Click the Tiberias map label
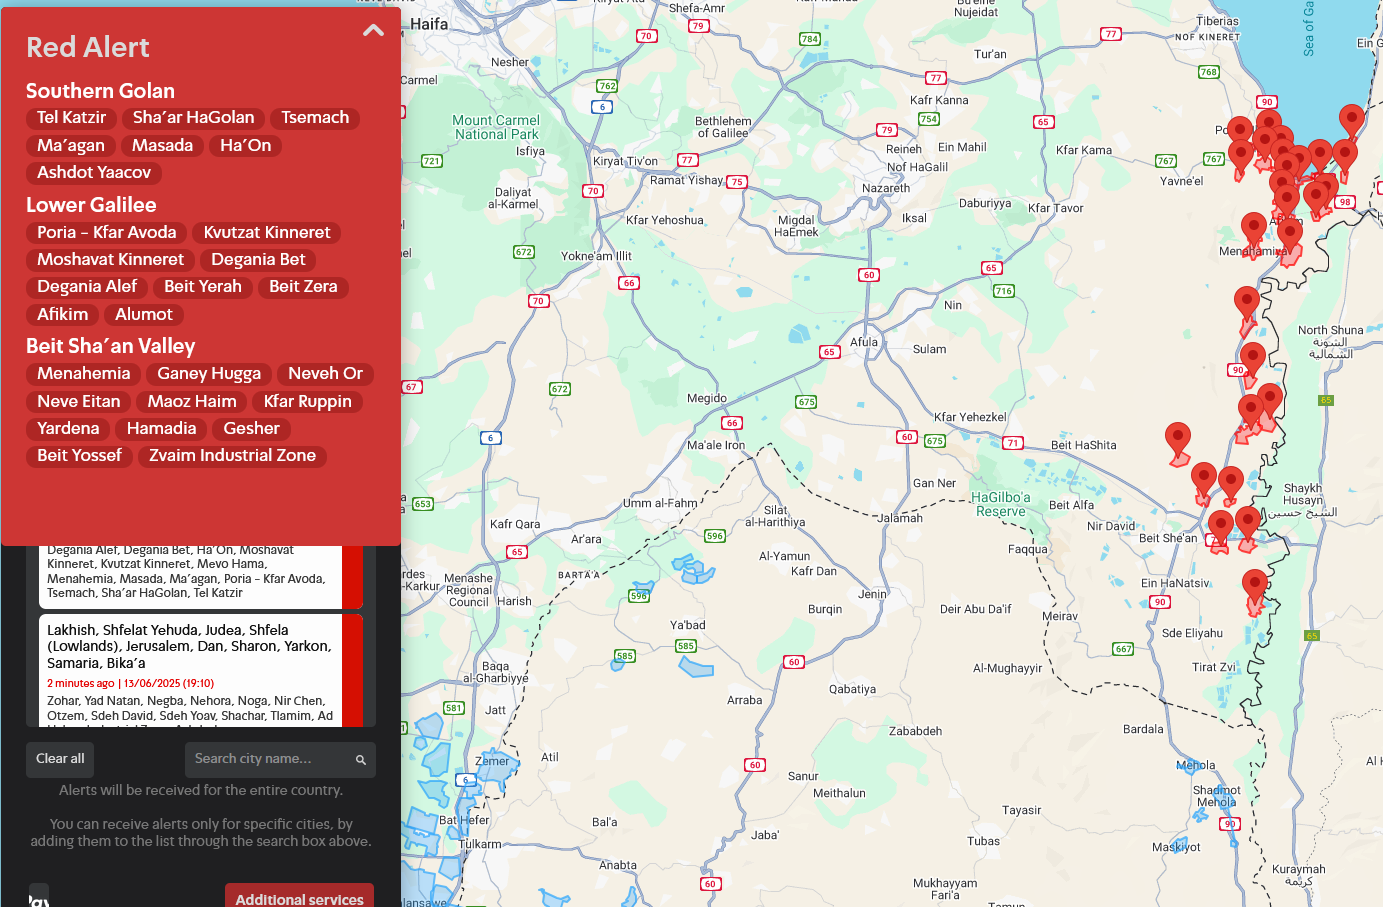 point(1217,21)
